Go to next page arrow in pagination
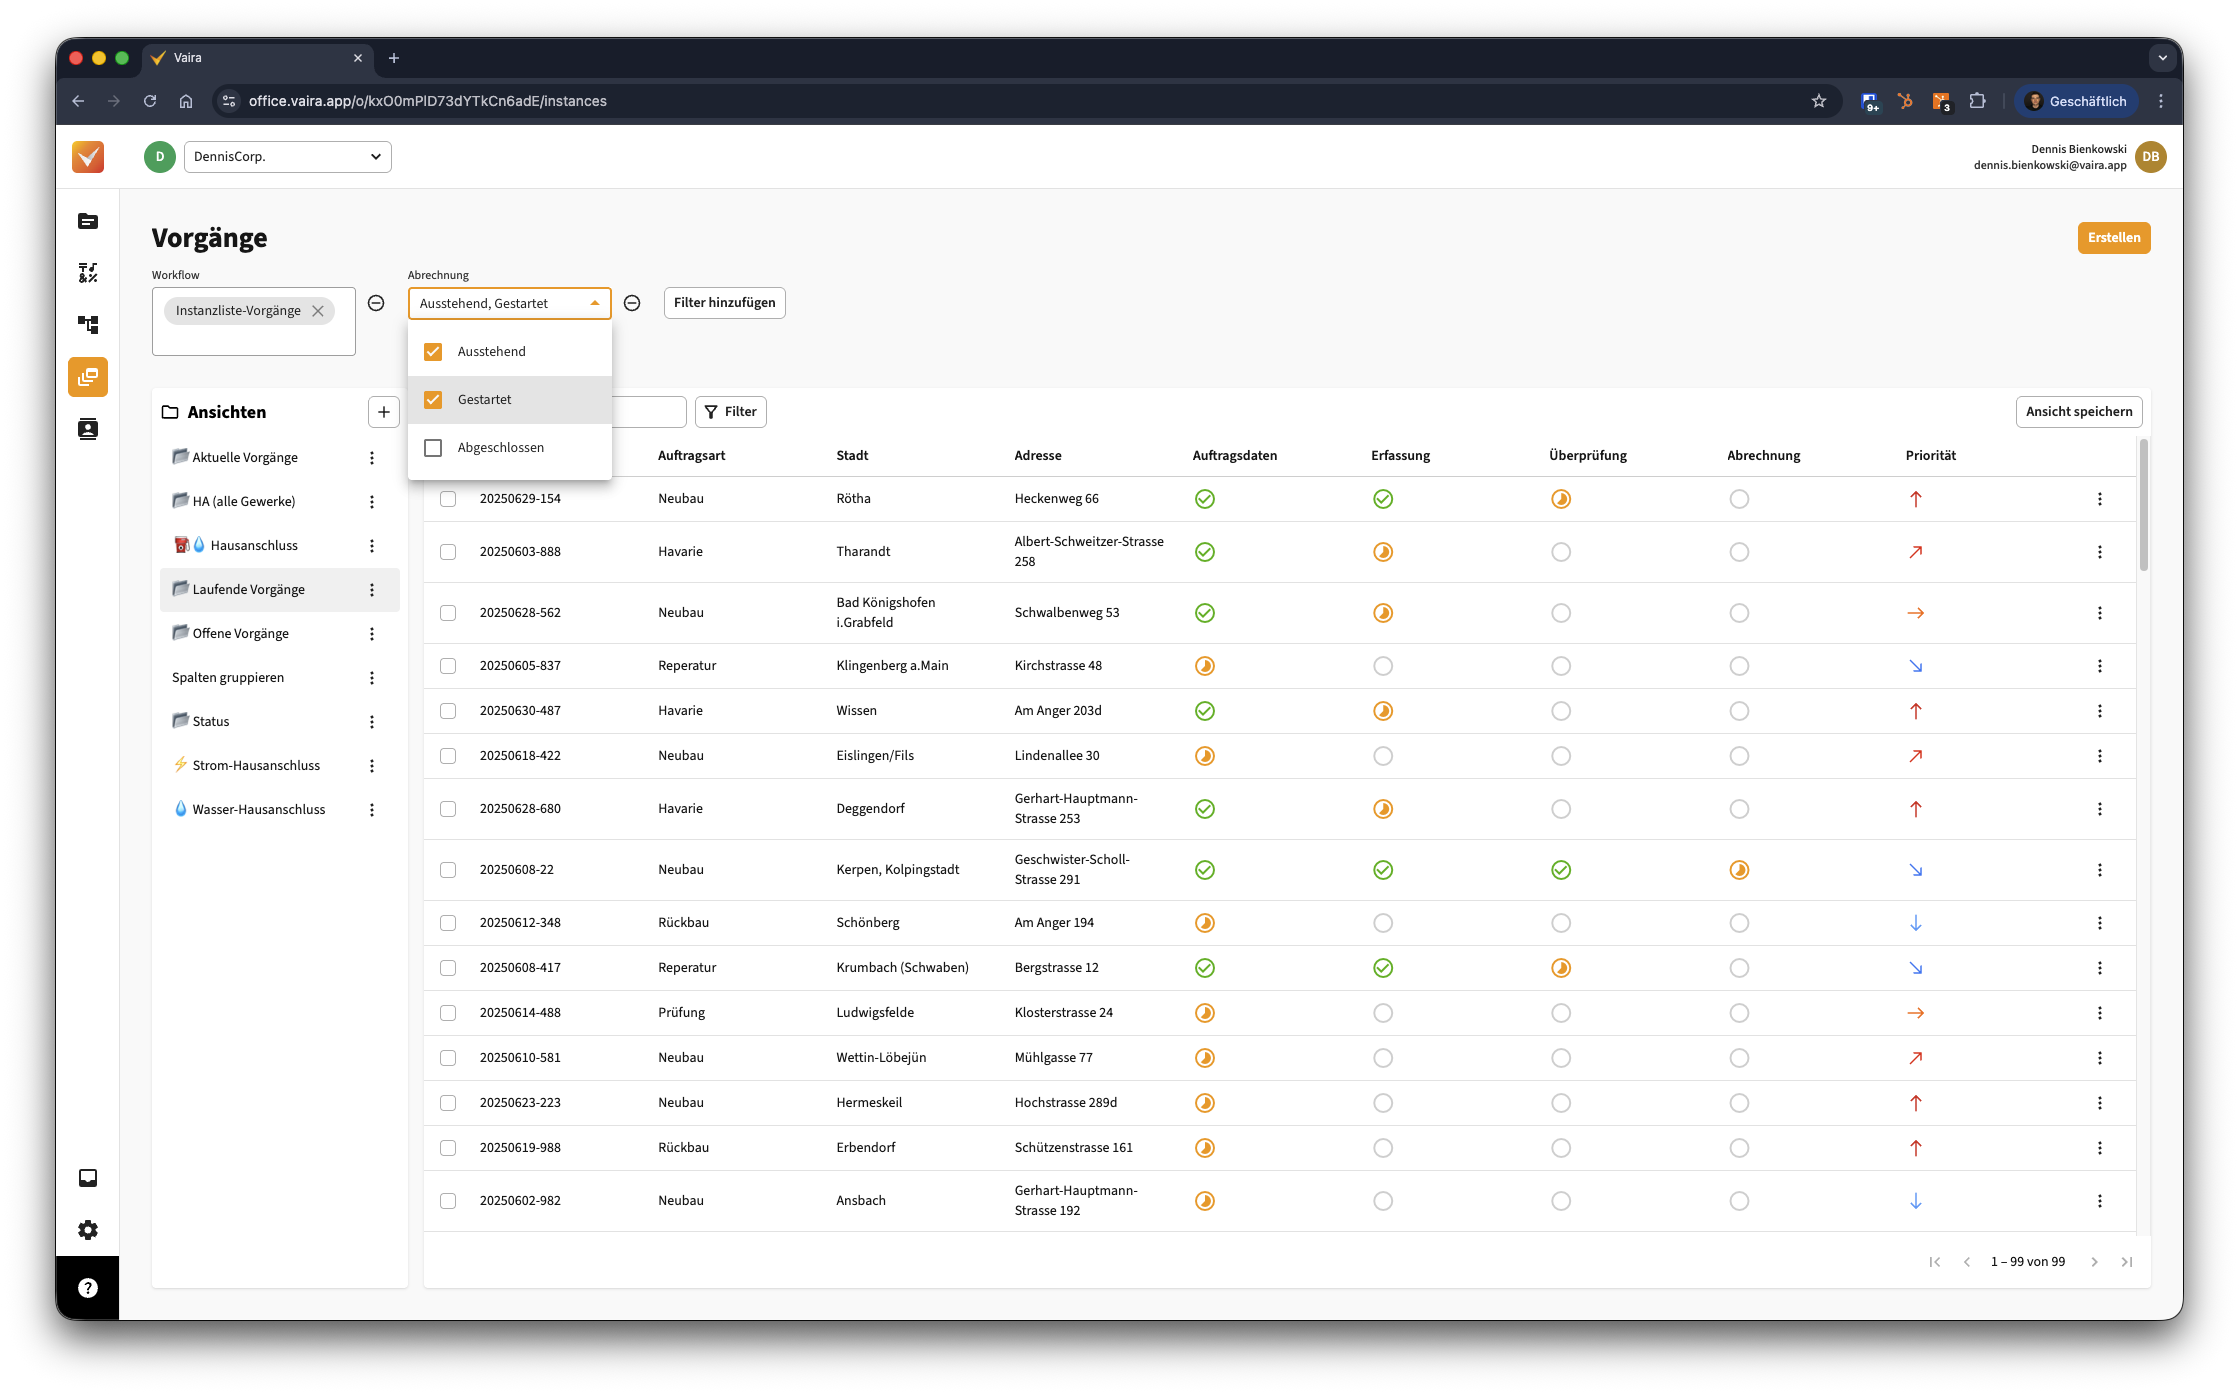2239x1394 pixels. pyautogui.click(x=2094, y=1262)
